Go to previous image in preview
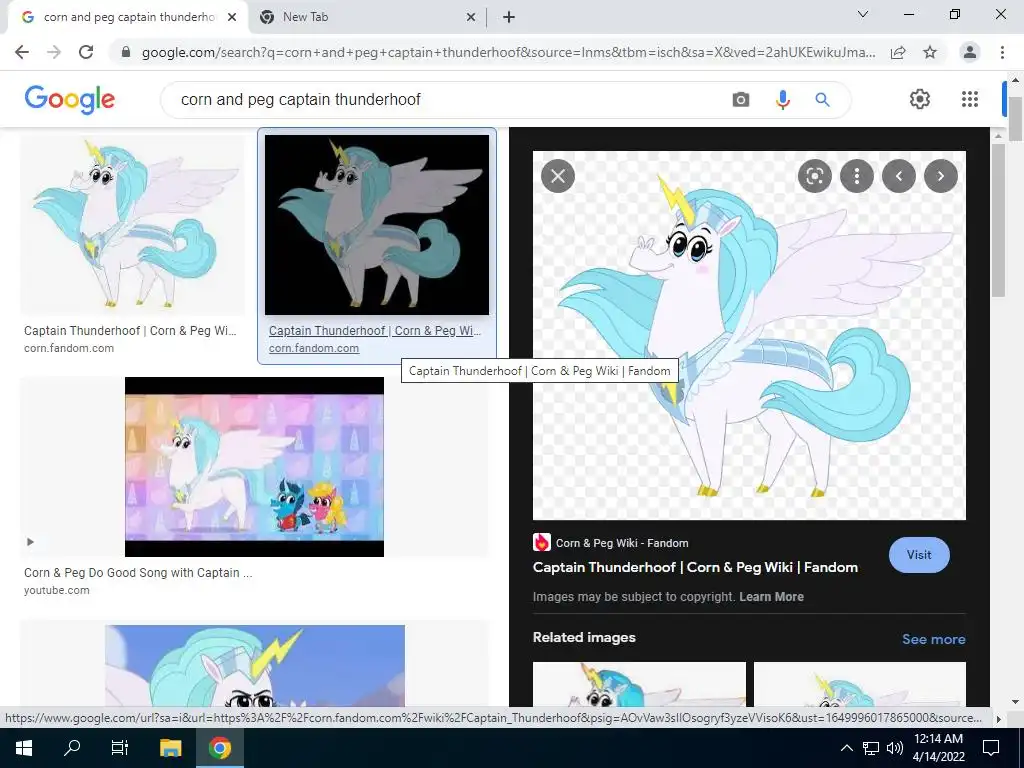This screenshot has height=768, width=1024. click(x=899, y=176)
